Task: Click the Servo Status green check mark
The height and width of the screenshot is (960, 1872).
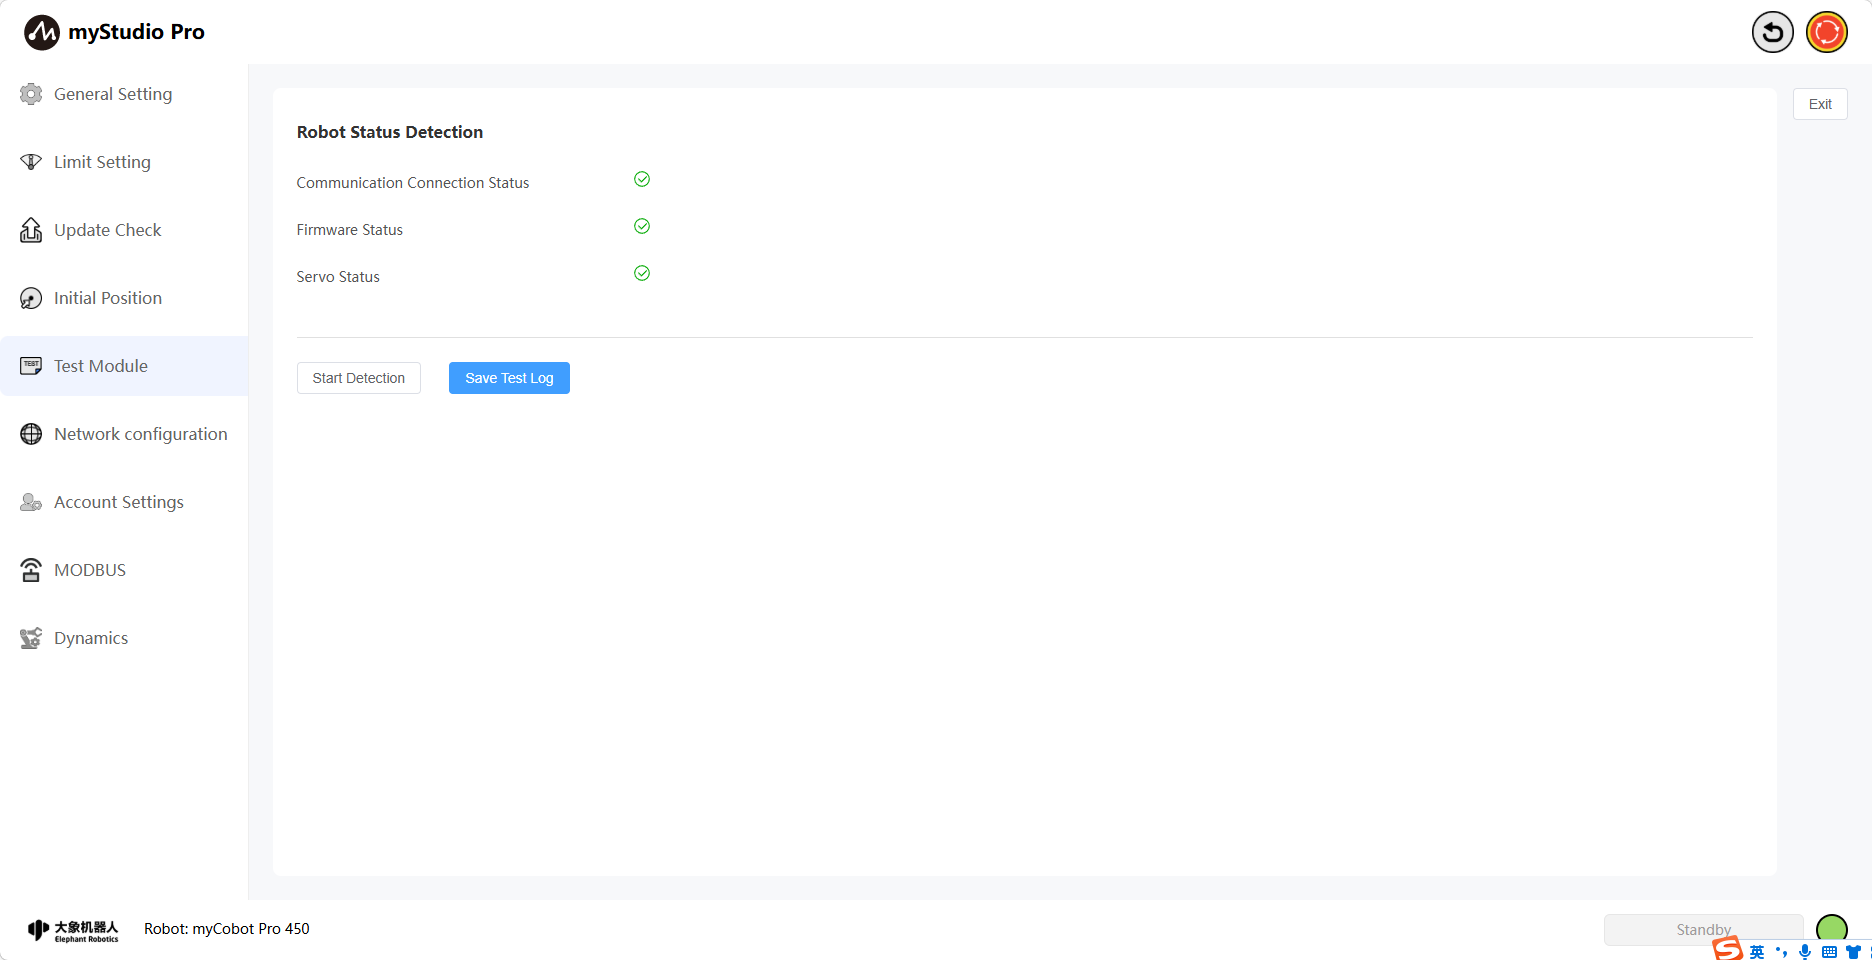Action: [642, 273]
